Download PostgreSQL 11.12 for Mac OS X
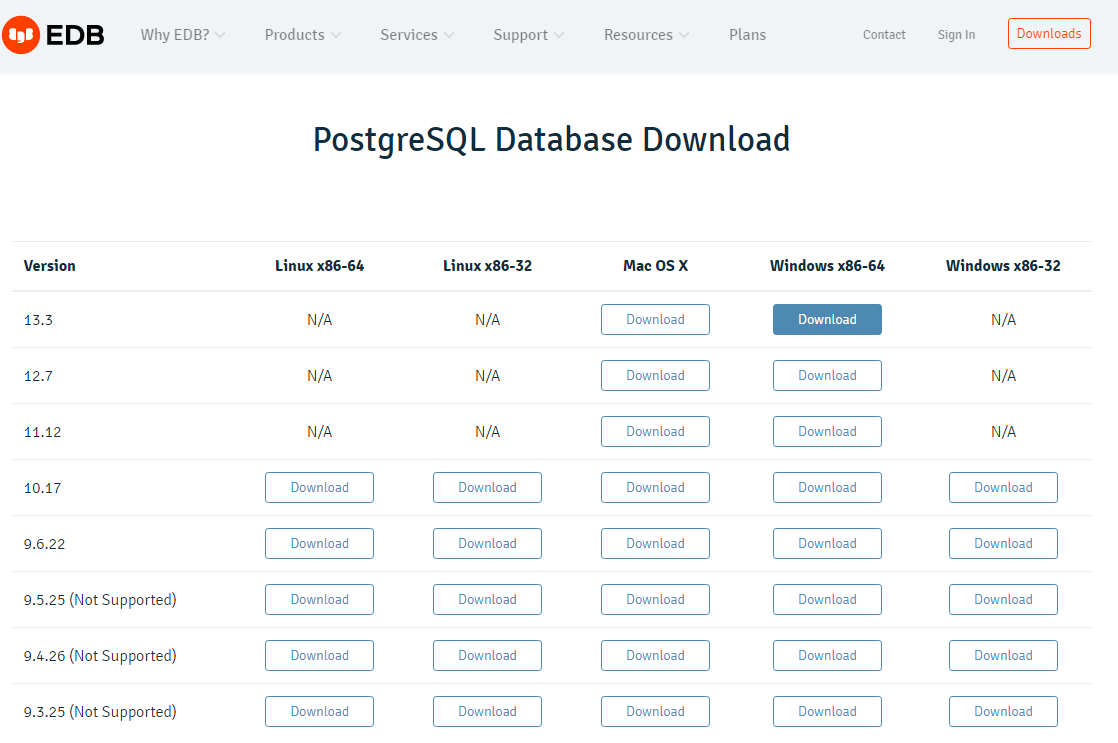The height and width of the screenshot is (743, 1118). tap(655, 431)
